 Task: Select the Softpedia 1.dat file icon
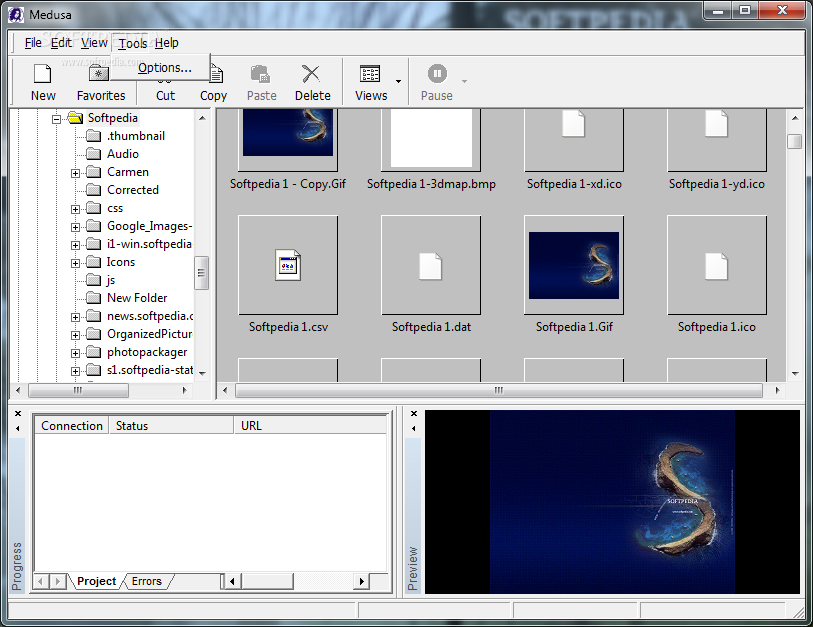pos(430,266)
